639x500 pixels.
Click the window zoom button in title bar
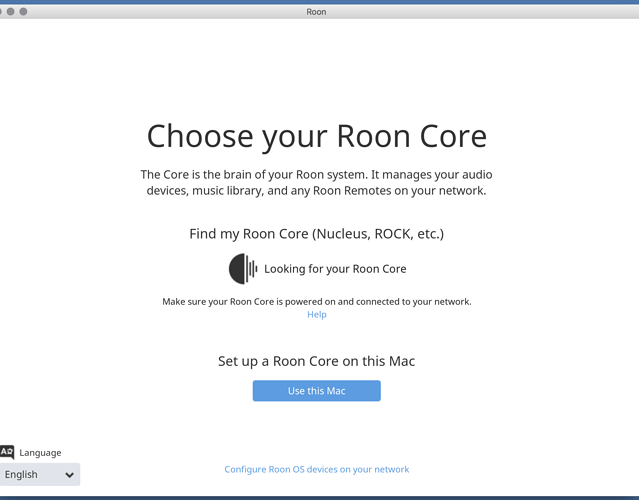pos(24,11)
